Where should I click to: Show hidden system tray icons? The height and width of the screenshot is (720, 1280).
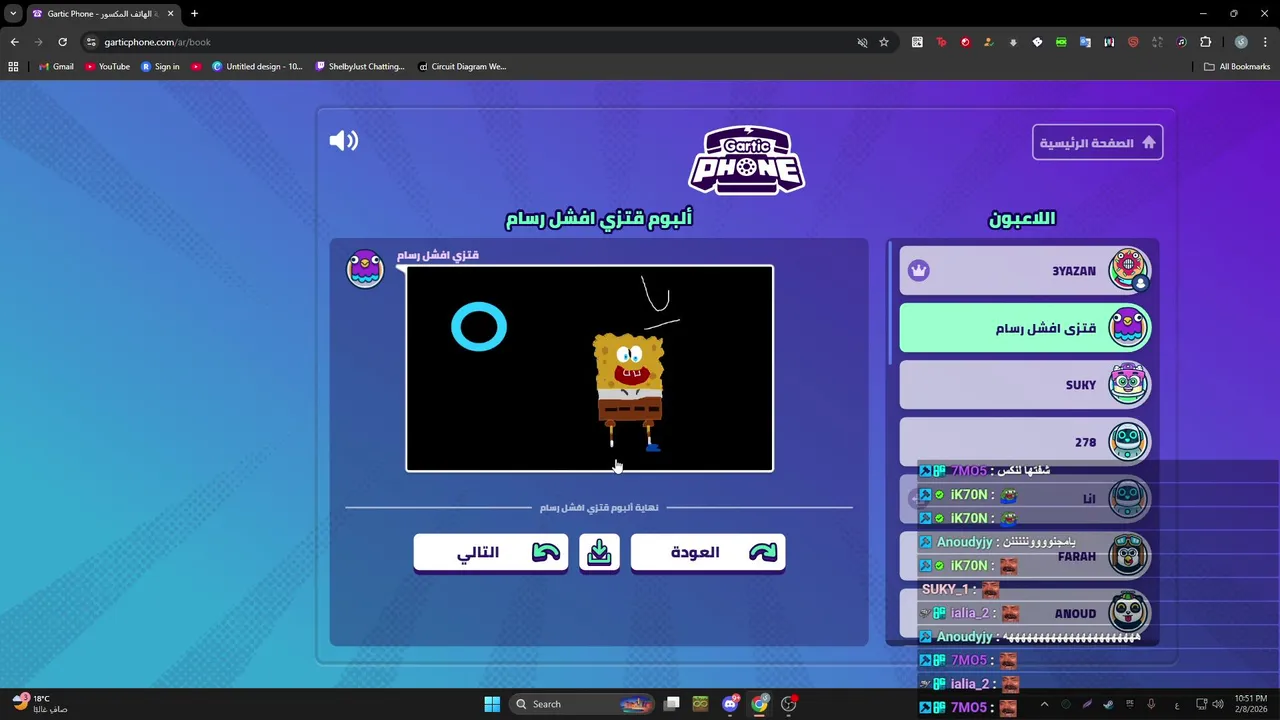[1044, 704]
